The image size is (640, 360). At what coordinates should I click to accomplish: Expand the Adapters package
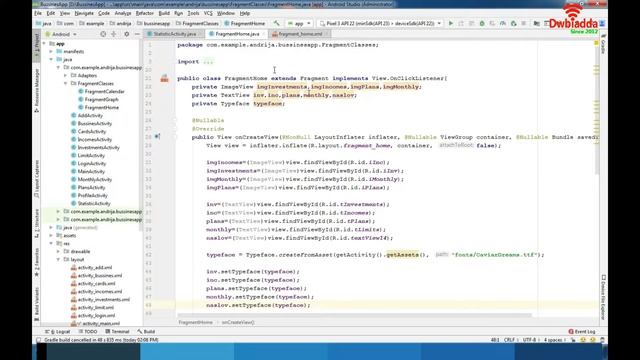coord(65,76)
